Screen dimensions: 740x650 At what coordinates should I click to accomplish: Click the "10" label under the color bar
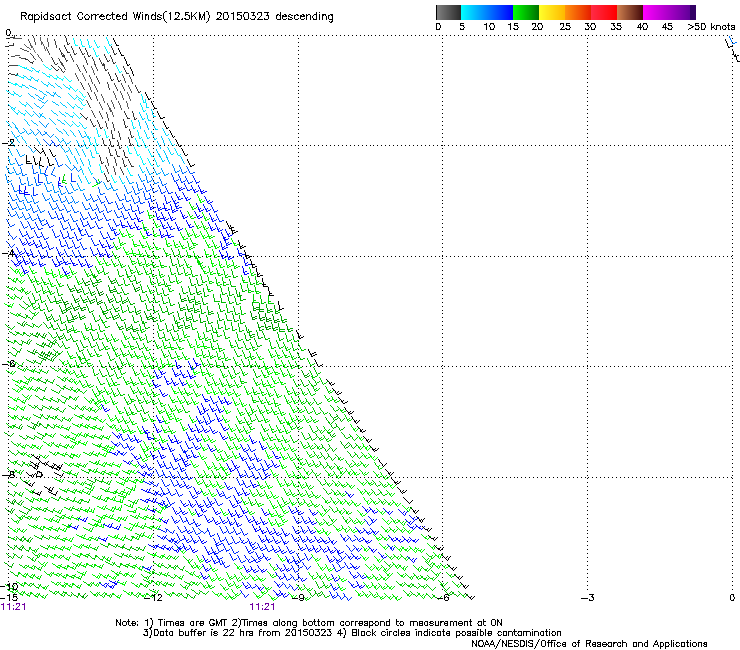489,27
